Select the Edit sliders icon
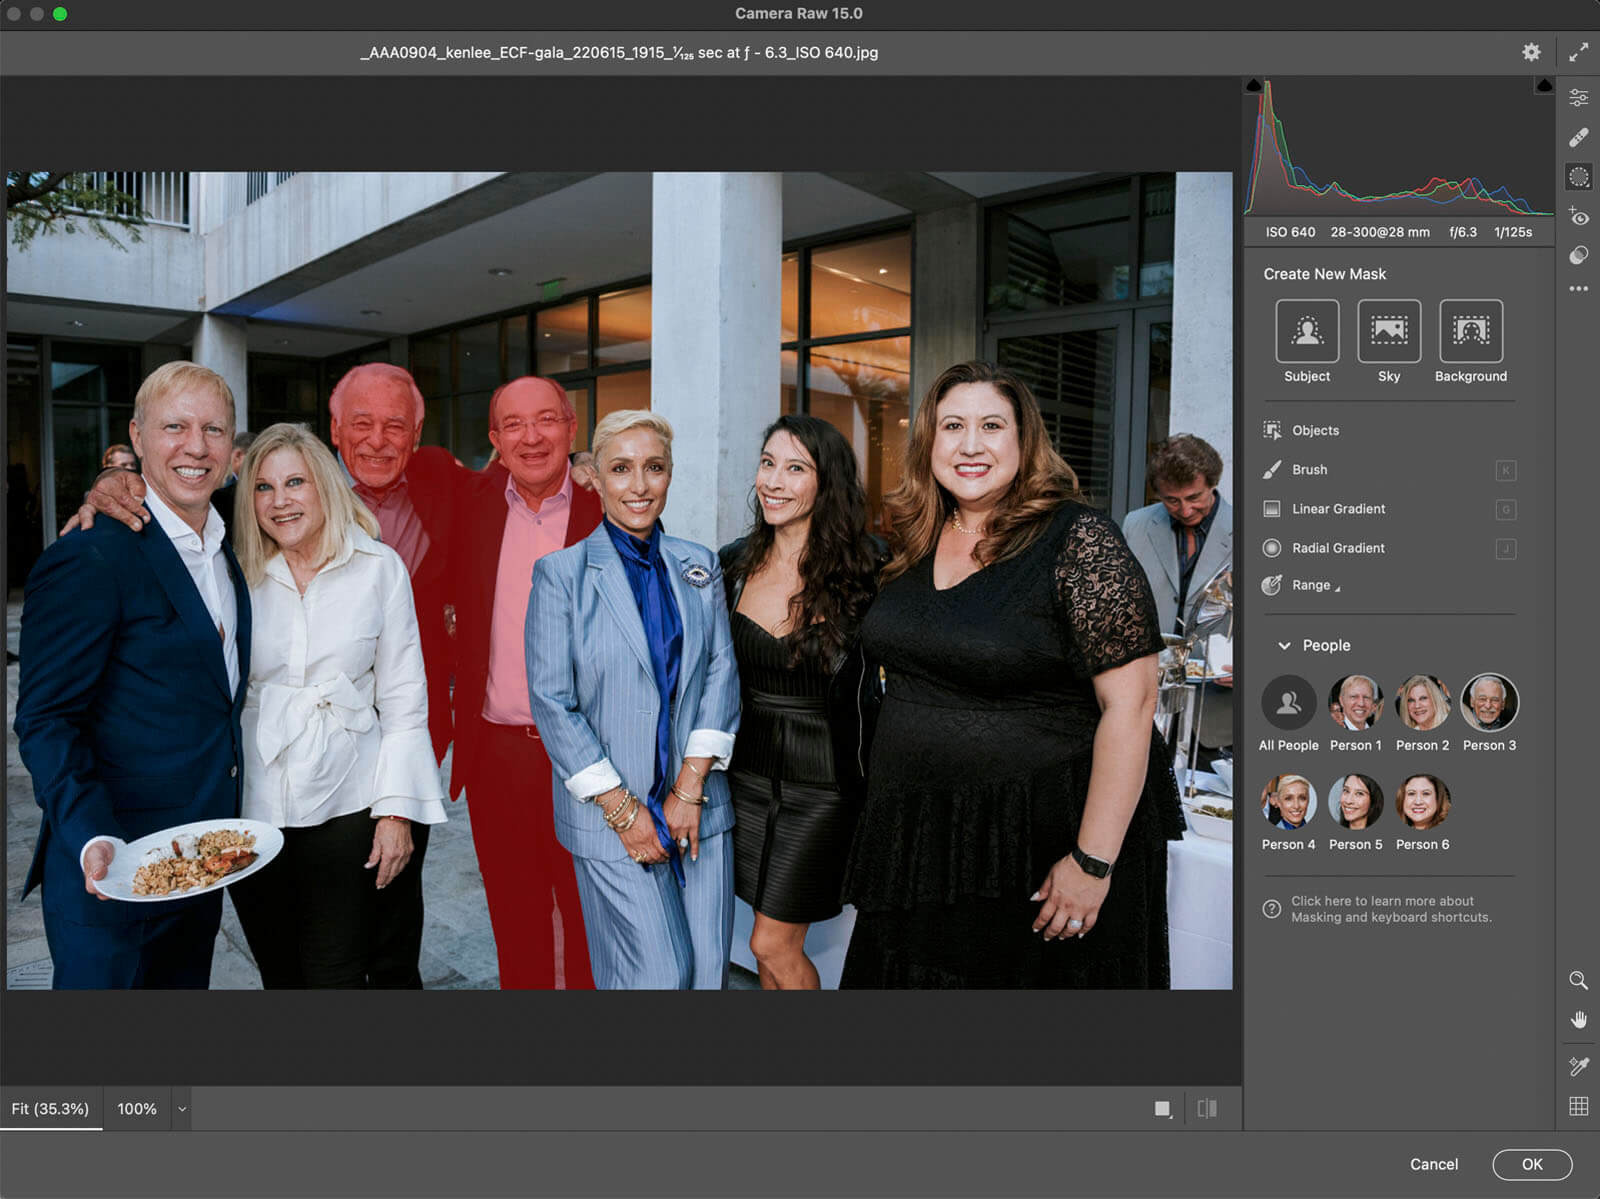The width and height of the screenshot is (1600, 1199). click(1578, 98)
